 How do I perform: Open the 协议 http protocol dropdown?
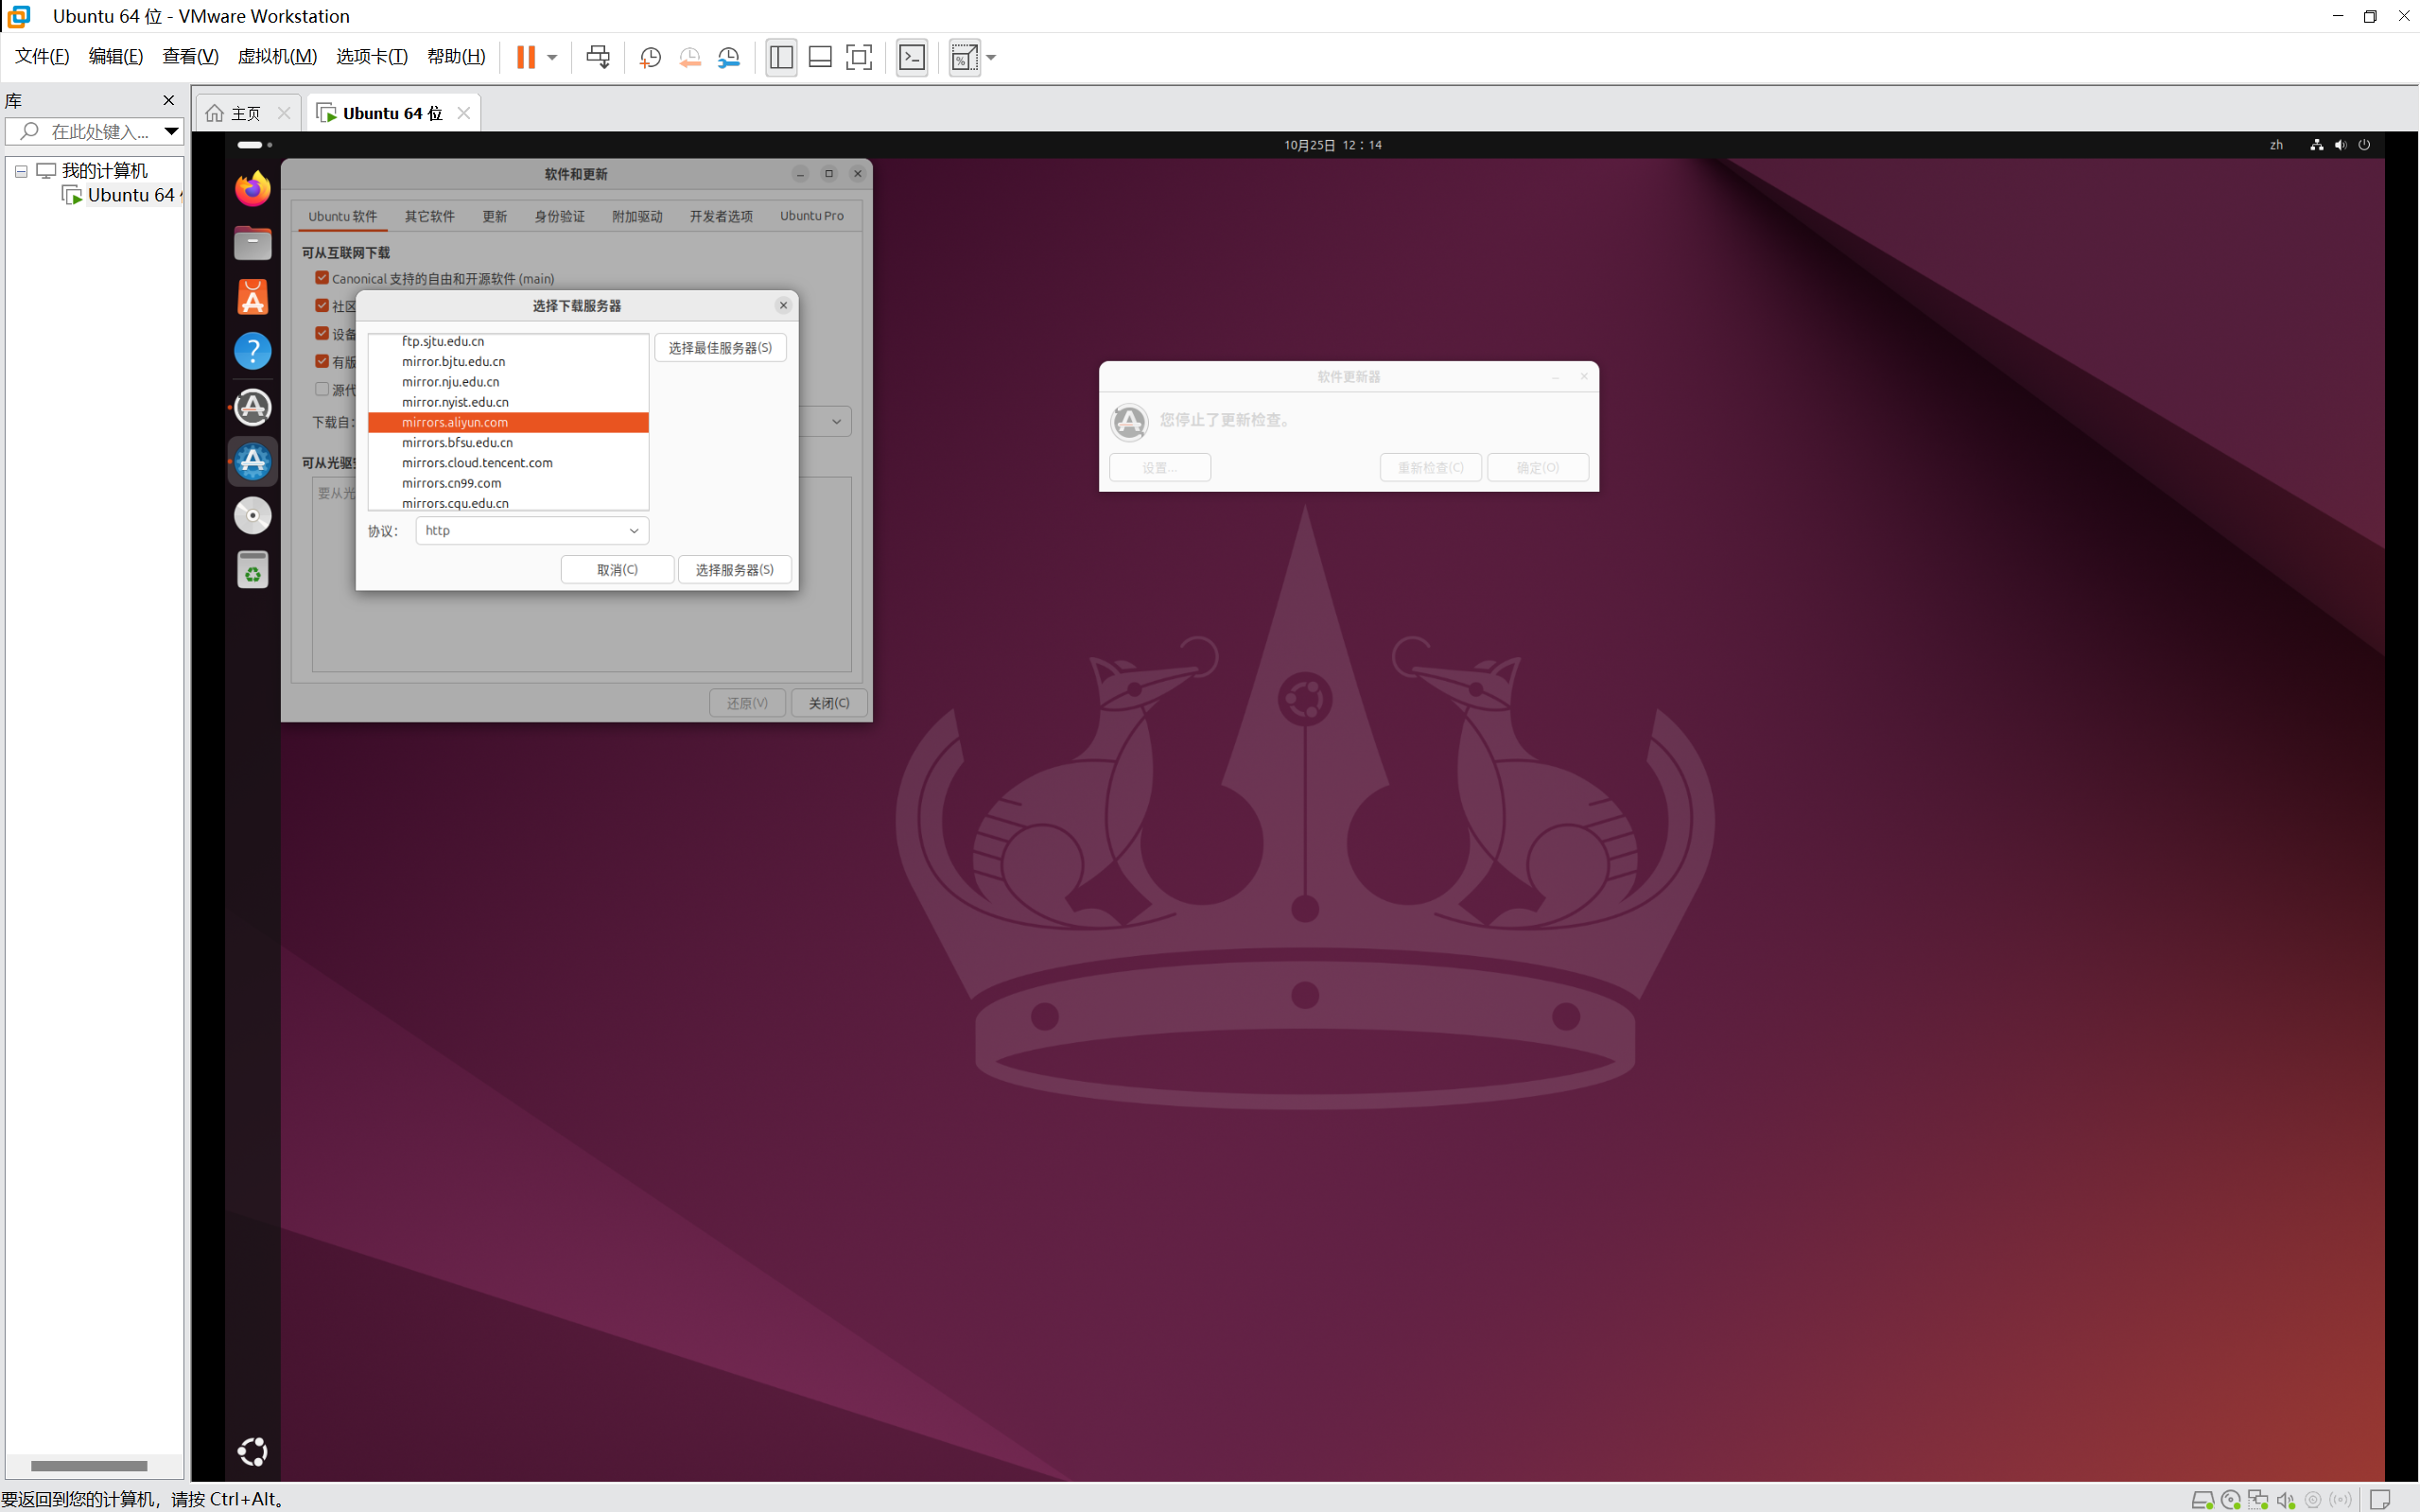[x=532, y=530]
